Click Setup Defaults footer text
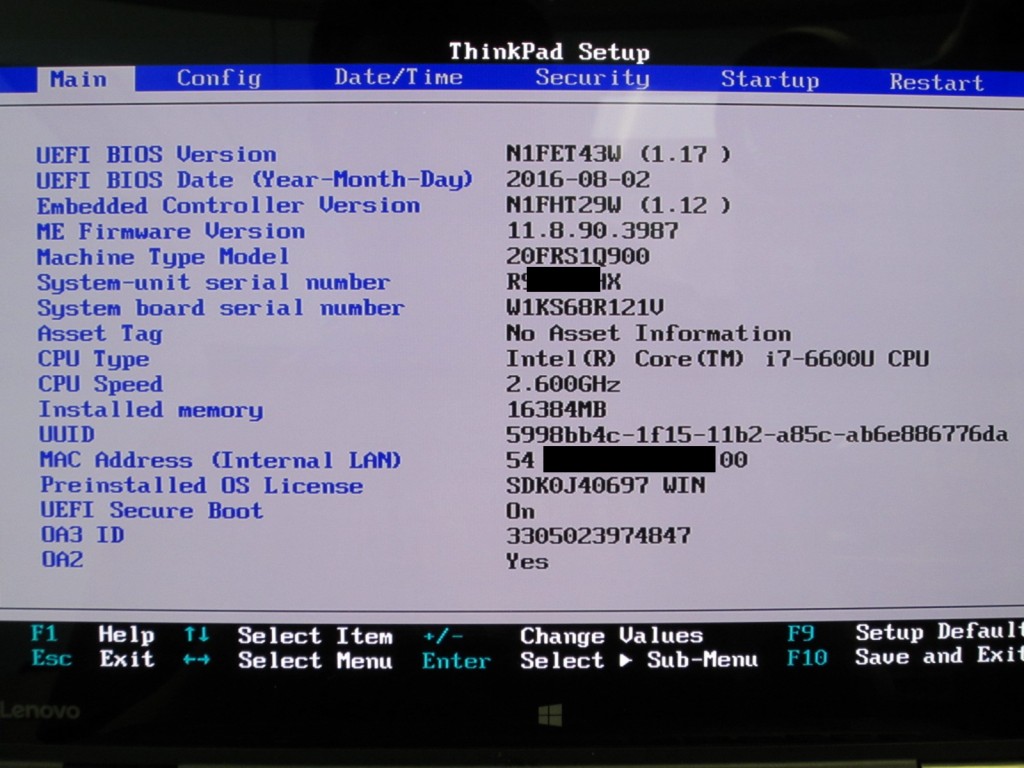 click(939, 632)
